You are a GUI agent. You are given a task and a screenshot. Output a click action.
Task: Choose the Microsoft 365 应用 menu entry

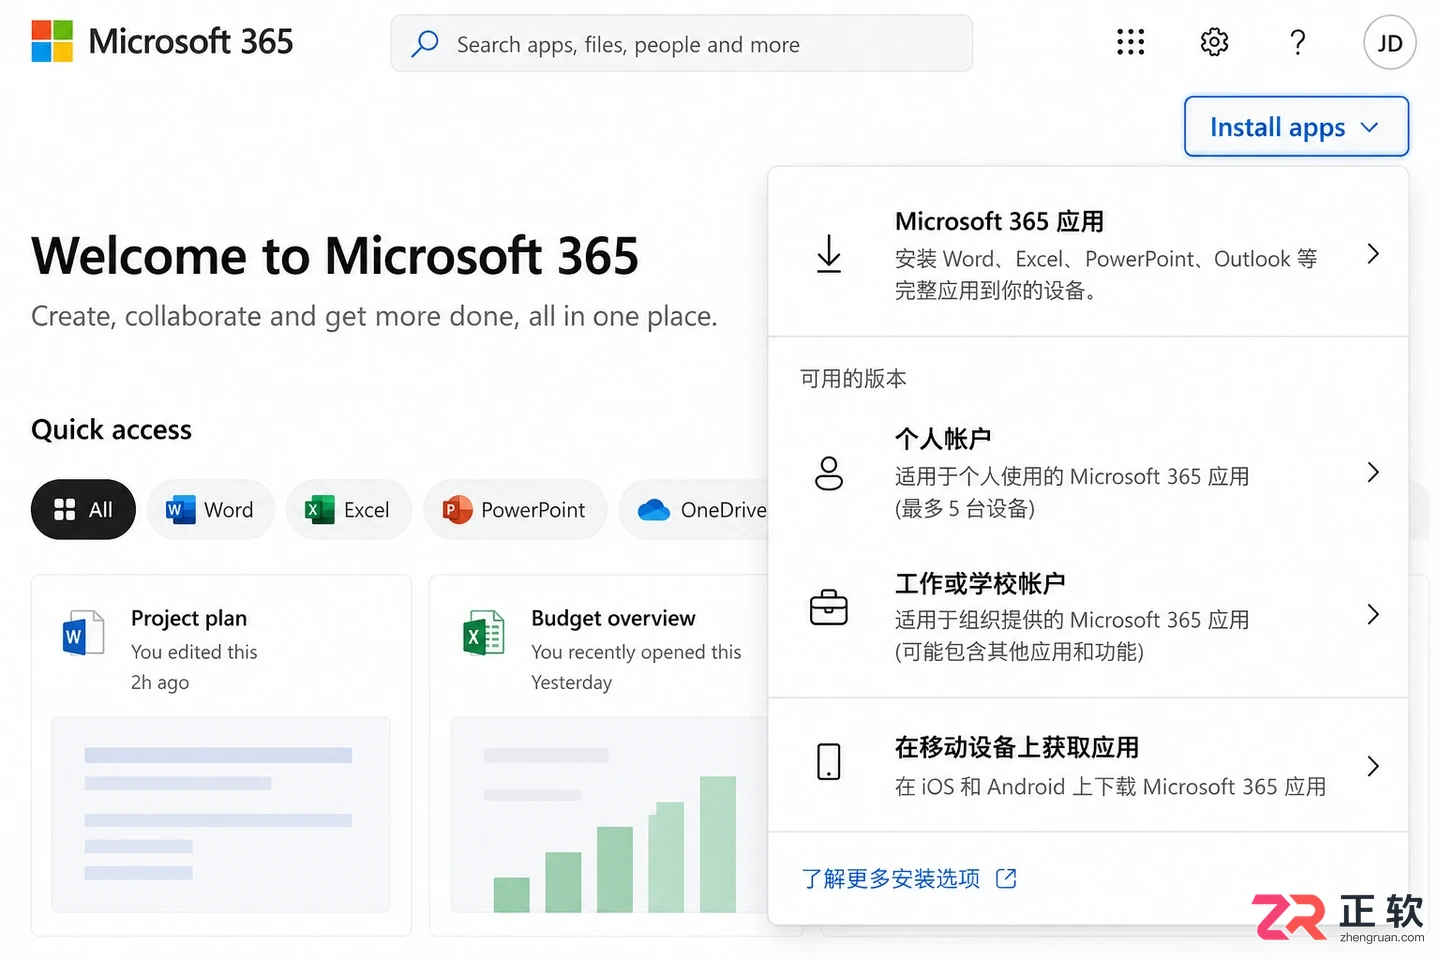coord(1088,254)
